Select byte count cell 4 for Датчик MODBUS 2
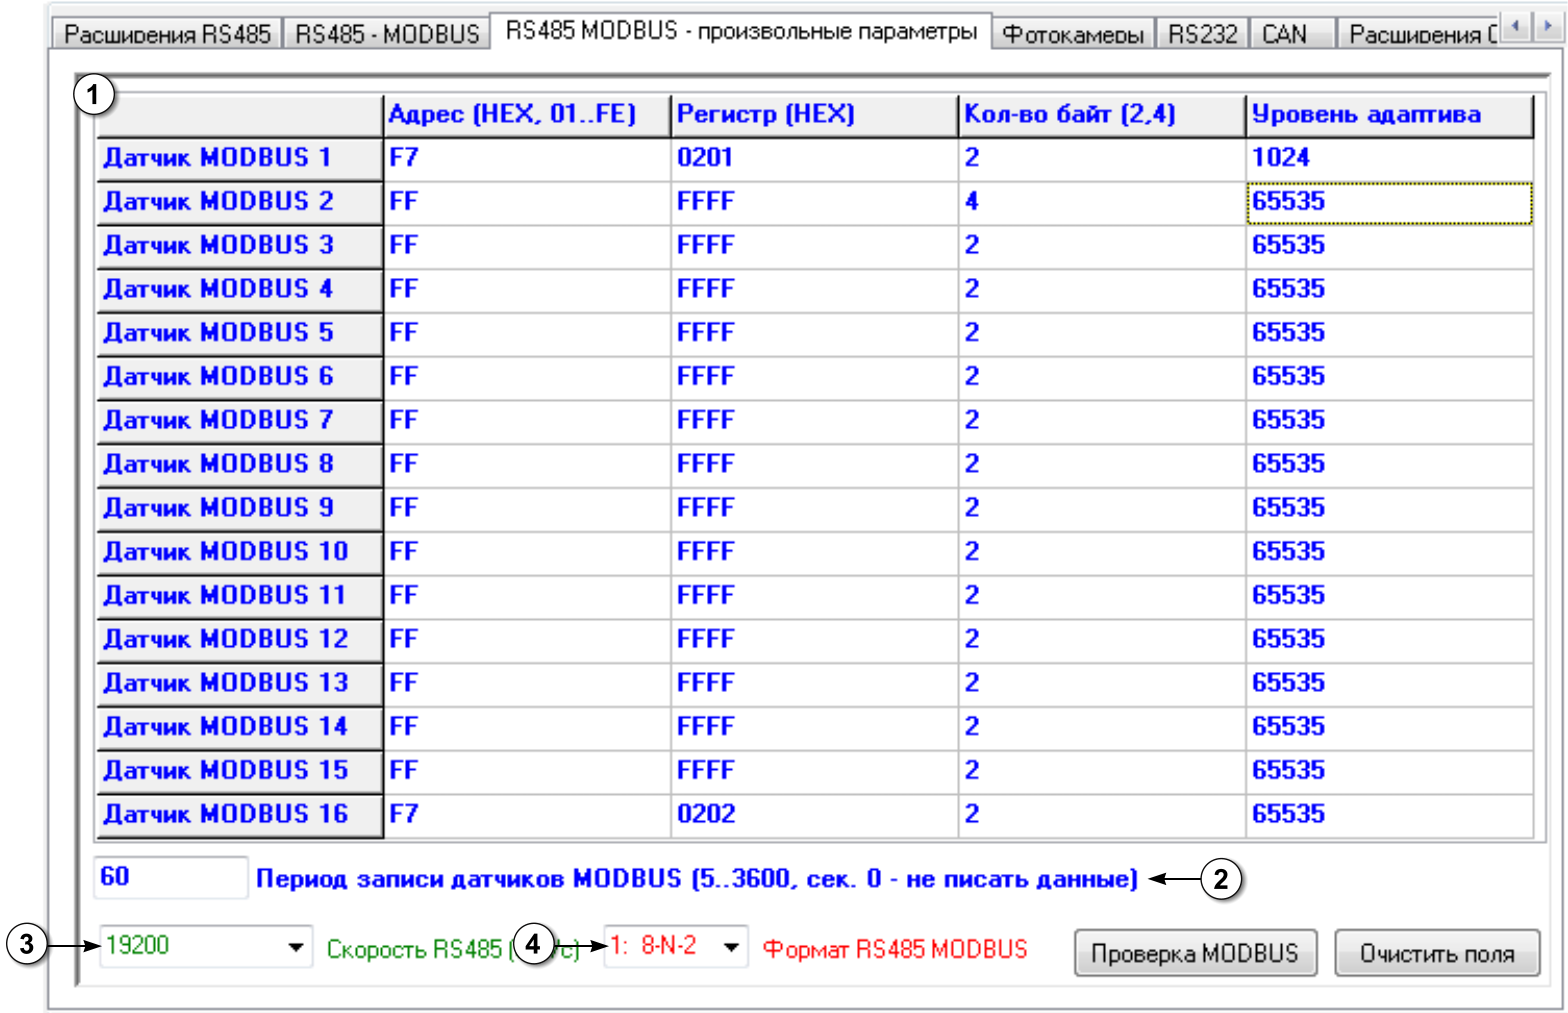 click(x=1102, y=202)
